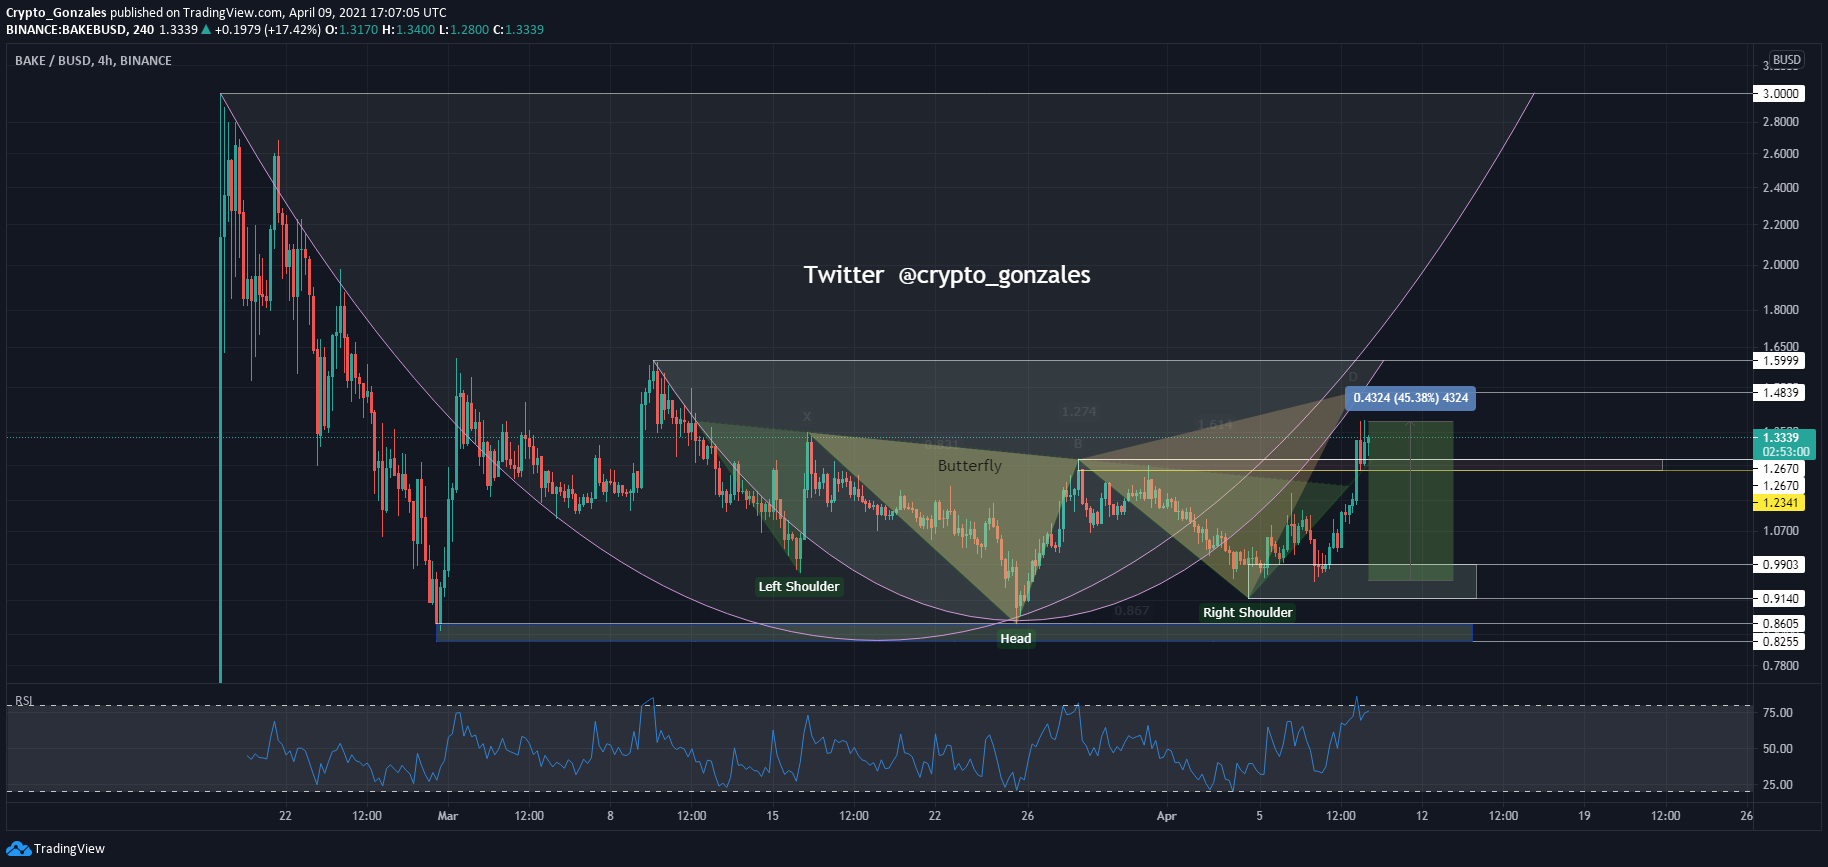Click the 50.00 RSI scale value
Image resolution: width=1828 pixels, height=867 pixels.
(1777, 749)
